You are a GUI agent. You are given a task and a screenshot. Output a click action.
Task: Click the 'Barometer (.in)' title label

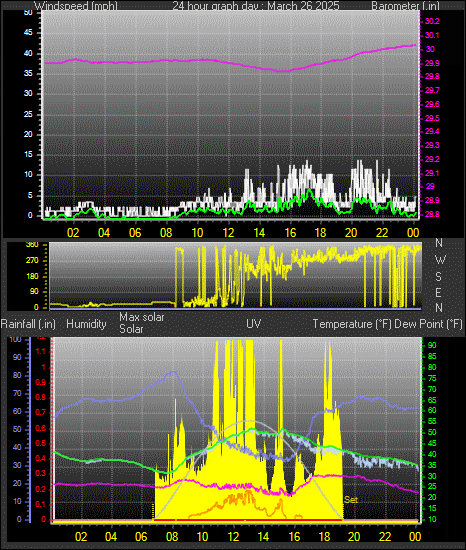click(x=405, y=6)
